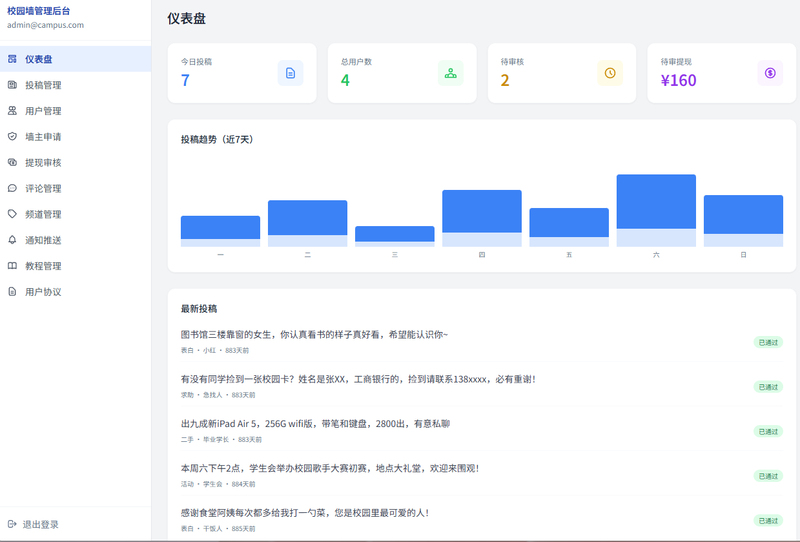
Task: Click the 表白 · 小红 · 883天前 meta line
Action: (x=215, y=351)
